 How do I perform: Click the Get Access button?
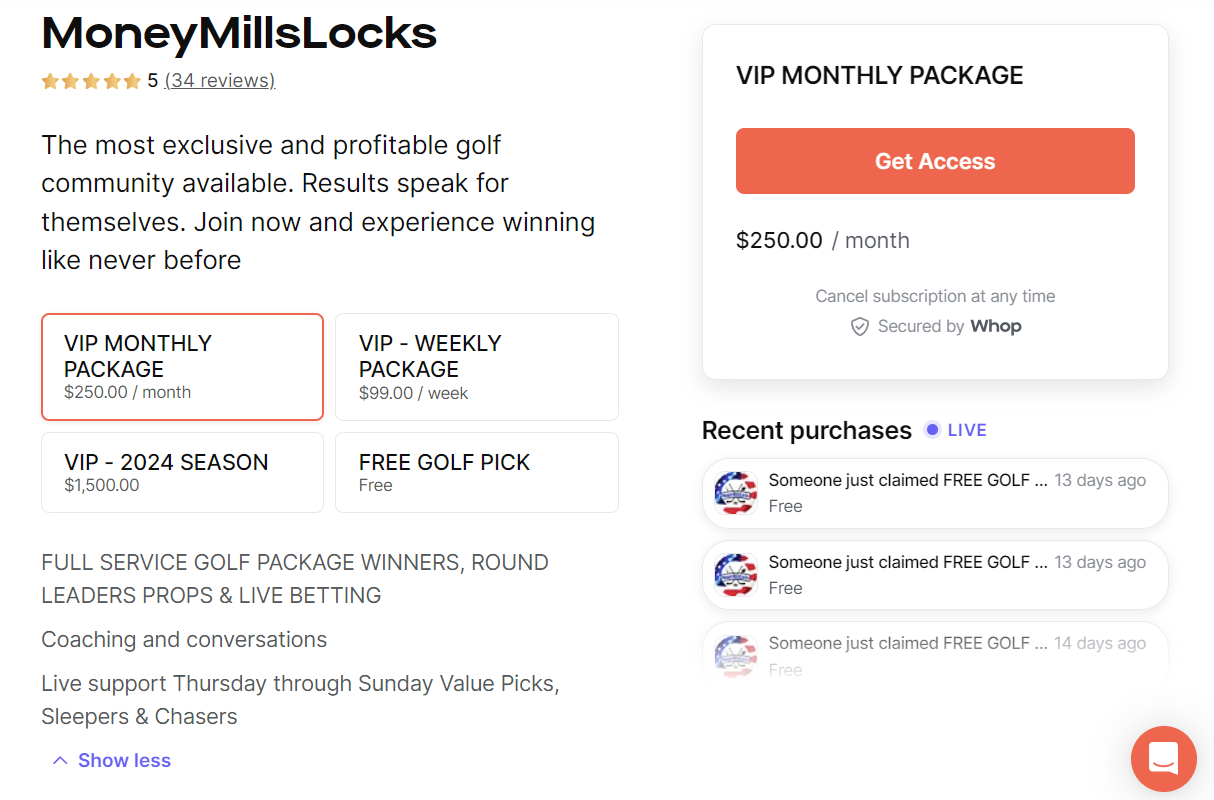coord(934,161)
